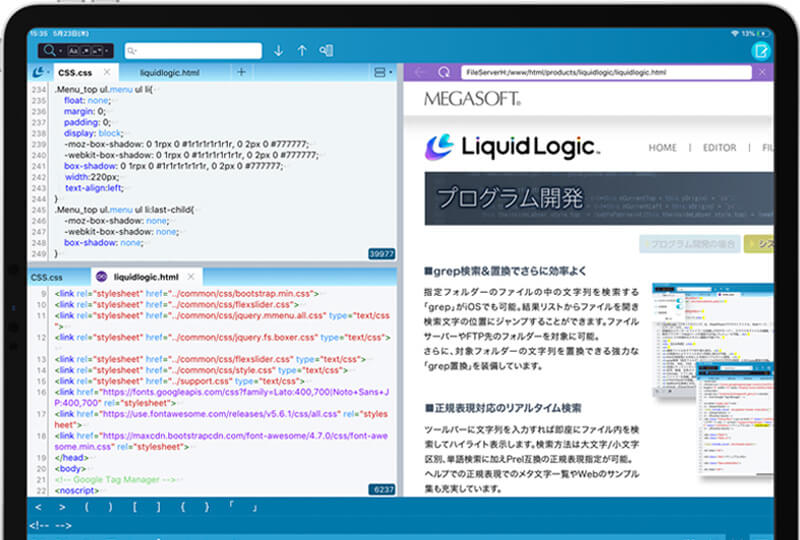
Task: Open the replace panel icon
Action: coord(326,51)
